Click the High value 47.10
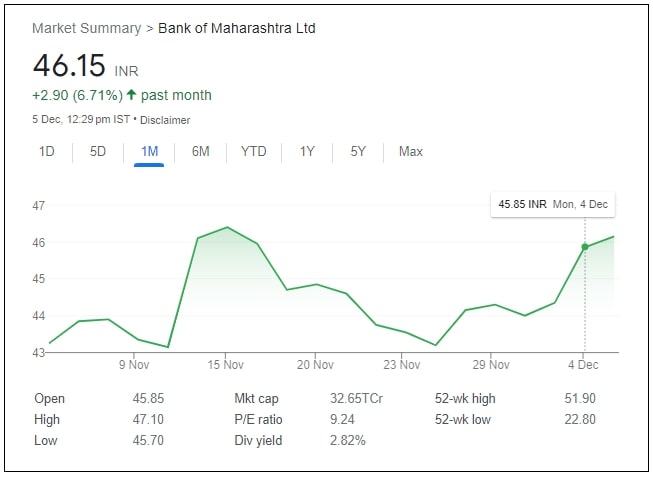The width and height of the screenshot is (653, 477). click(148, 419)
